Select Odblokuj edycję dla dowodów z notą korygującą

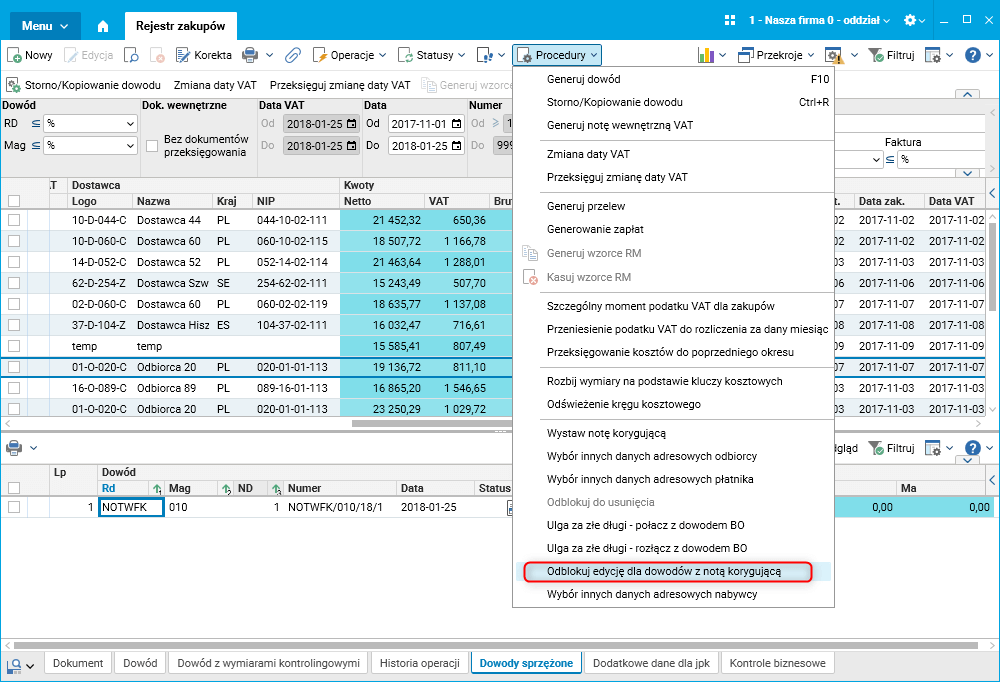(664, 572)
